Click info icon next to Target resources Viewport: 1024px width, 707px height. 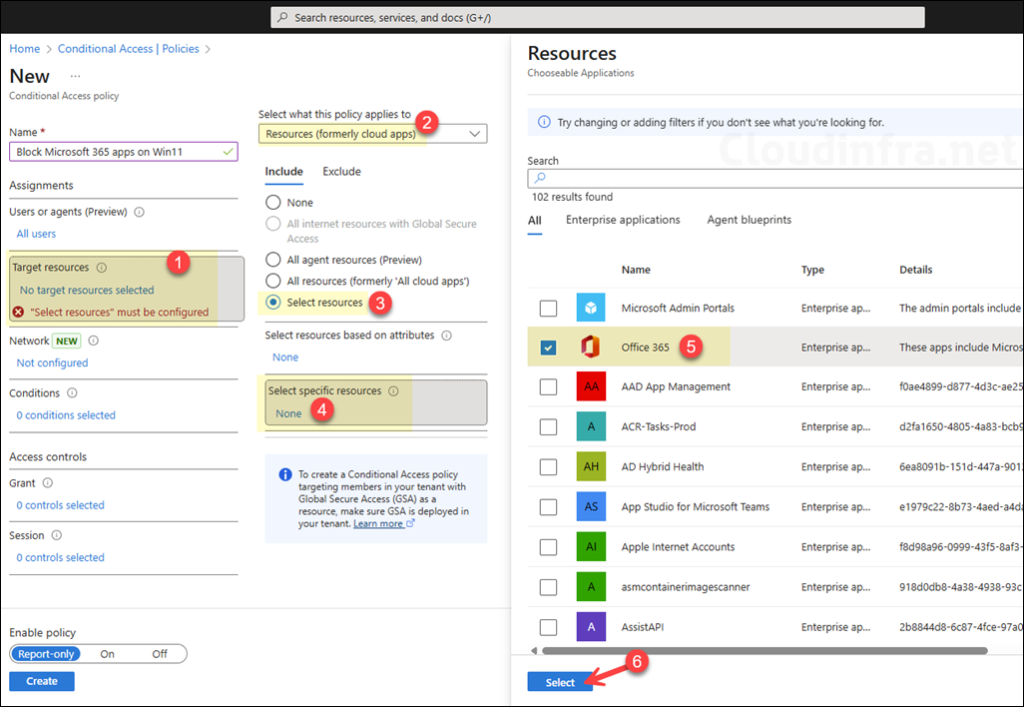[102, 268]
